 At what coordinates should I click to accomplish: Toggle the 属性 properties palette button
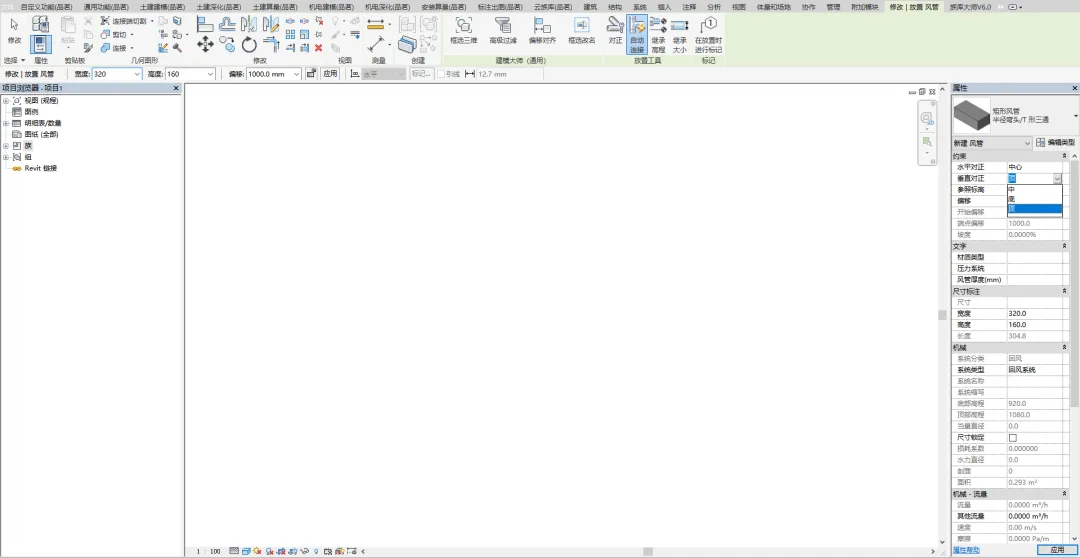[41, 45]
